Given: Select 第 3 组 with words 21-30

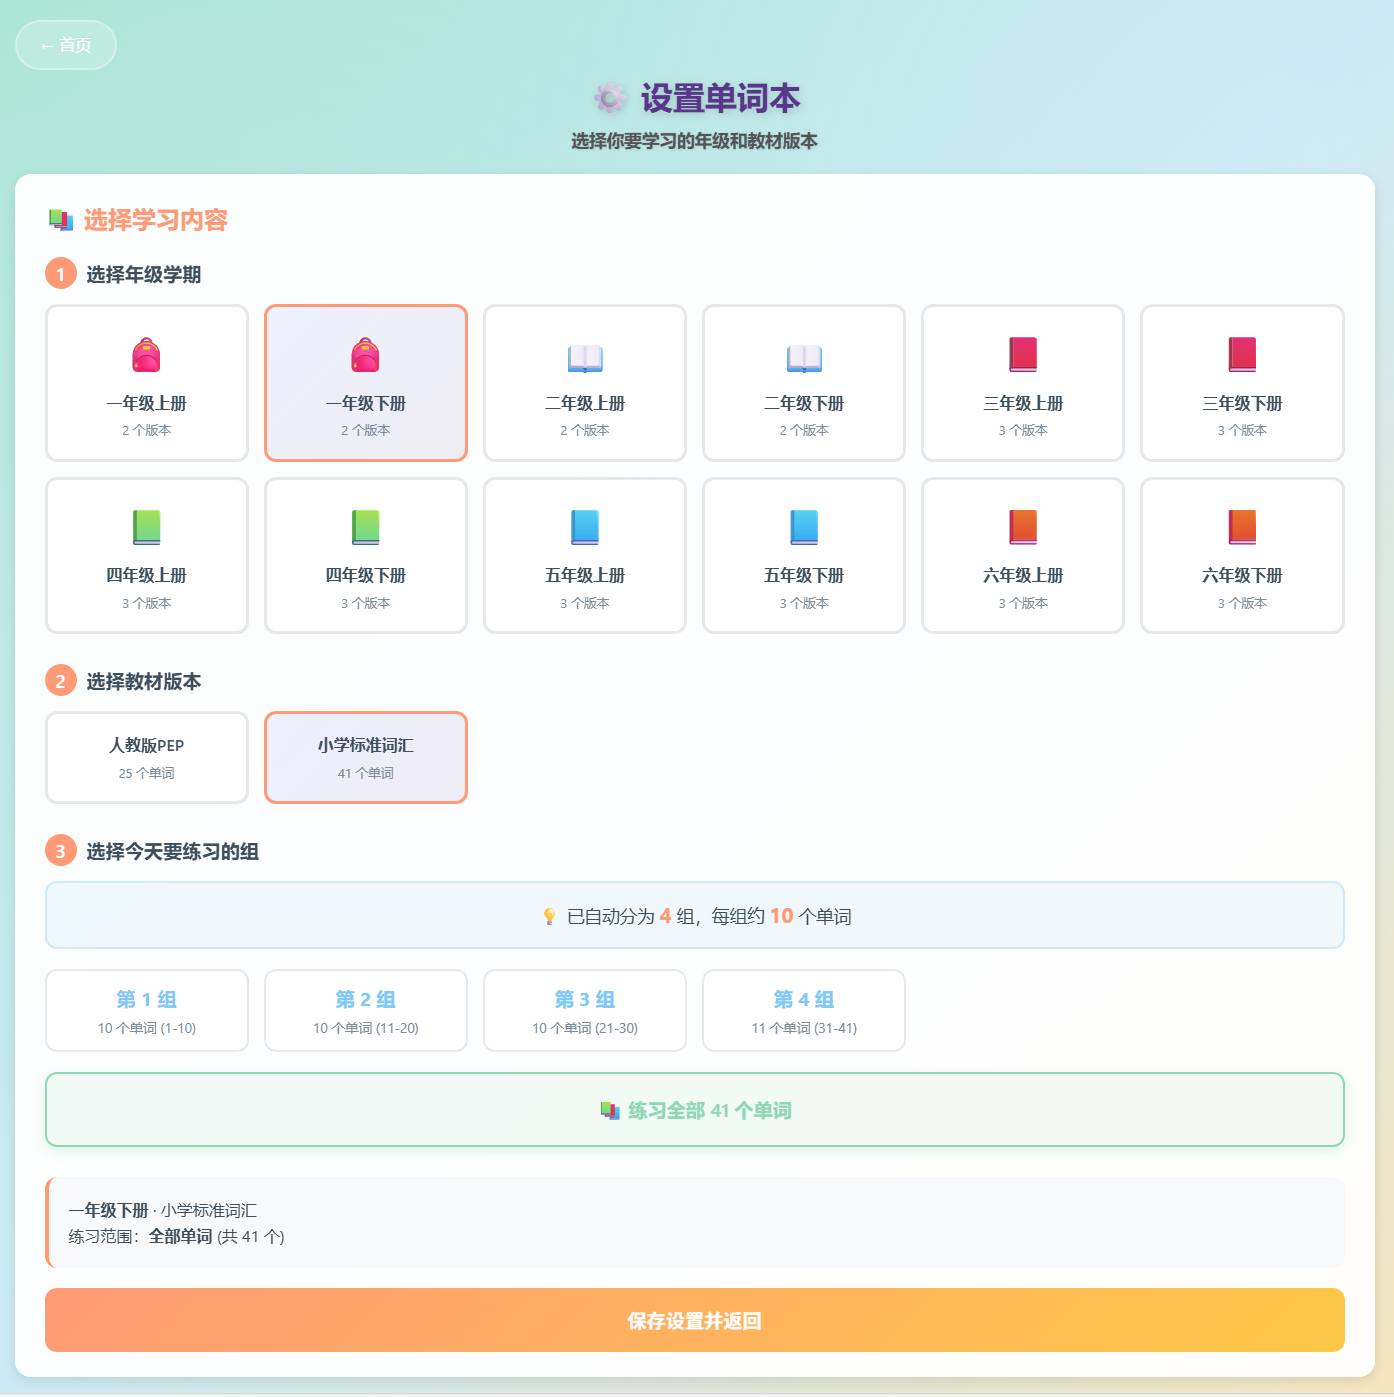Looking at the screenshot, I should click(x=585, y=1010).
